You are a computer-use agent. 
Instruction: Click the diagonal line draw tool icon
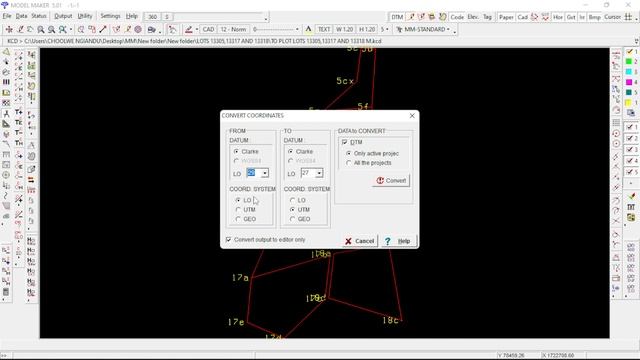click(x=103, y=29)
